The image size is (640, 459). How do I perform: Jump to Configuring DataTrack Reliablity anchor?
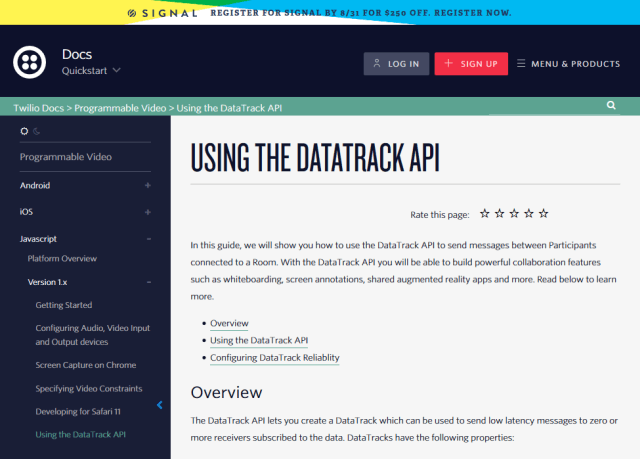coord(275,358)
